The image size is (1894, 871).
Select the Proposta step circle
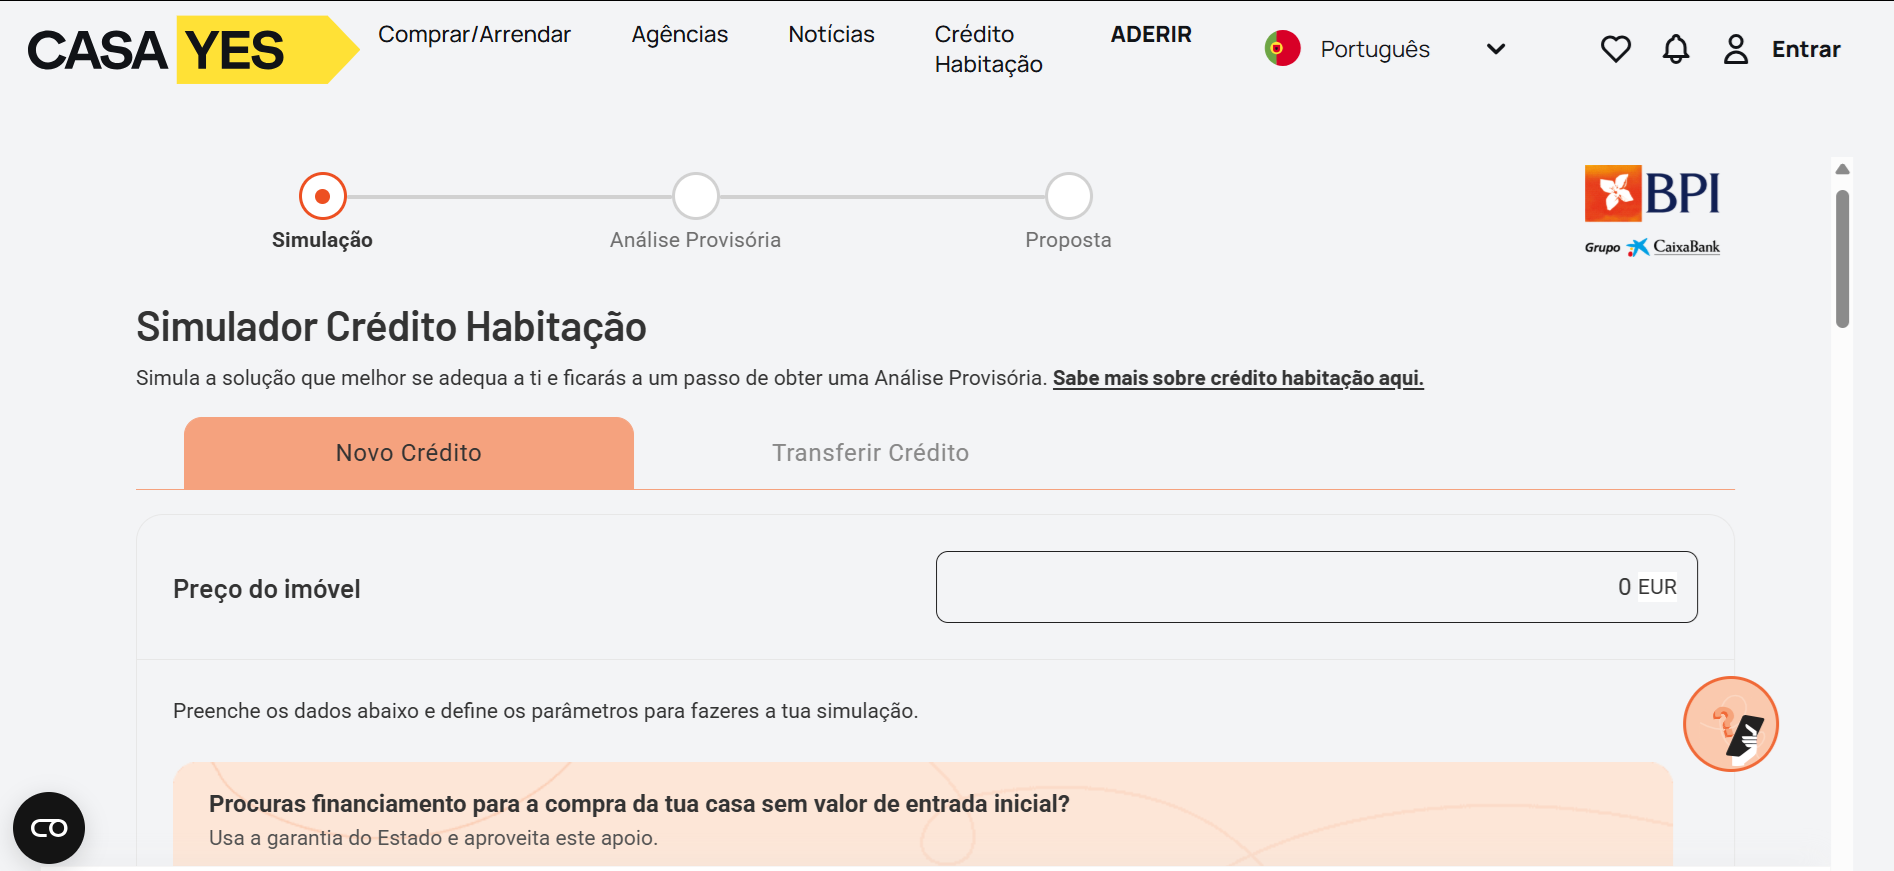(x=1068, y=196)
